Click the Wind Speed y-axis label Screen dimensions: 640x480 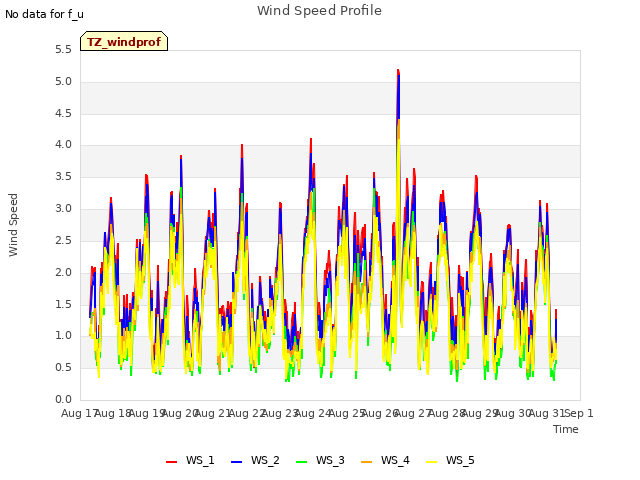point(13,225)
